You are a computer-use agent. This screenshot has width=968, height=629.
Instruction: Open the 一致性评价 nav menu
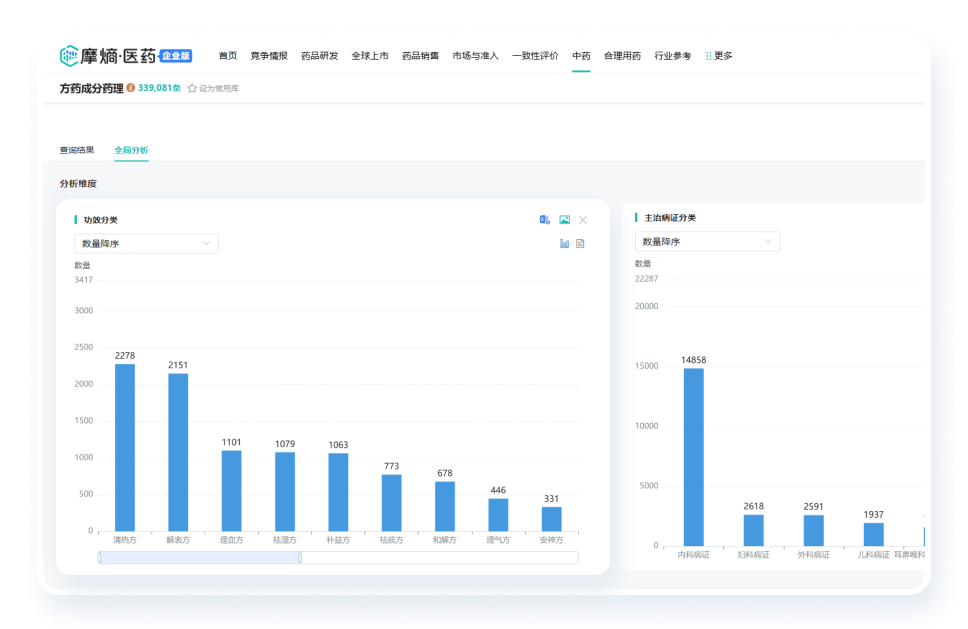point(535,56)
